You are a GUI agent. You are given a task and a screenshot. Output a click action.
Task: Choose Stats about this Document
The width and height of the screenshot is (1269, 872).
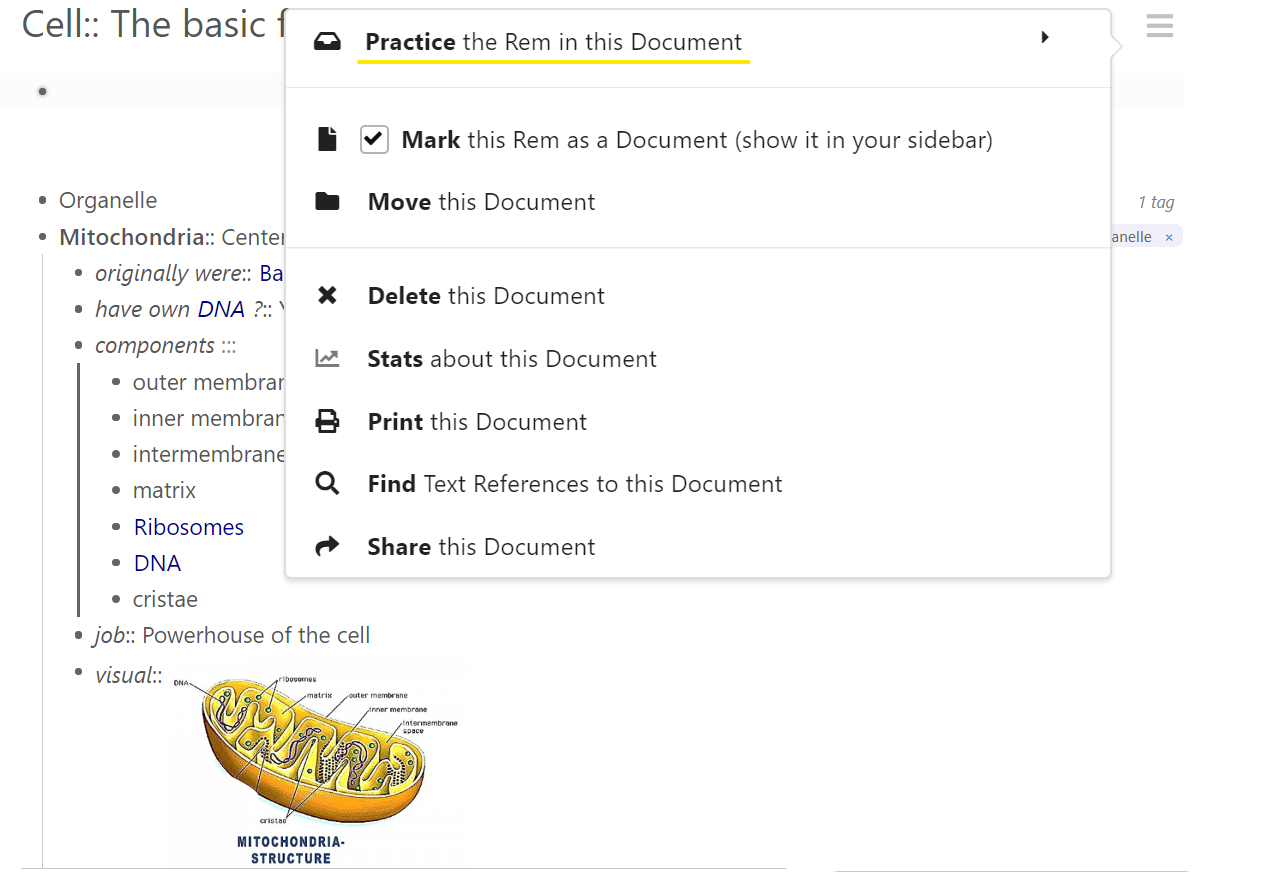click(x=512, y=358)
